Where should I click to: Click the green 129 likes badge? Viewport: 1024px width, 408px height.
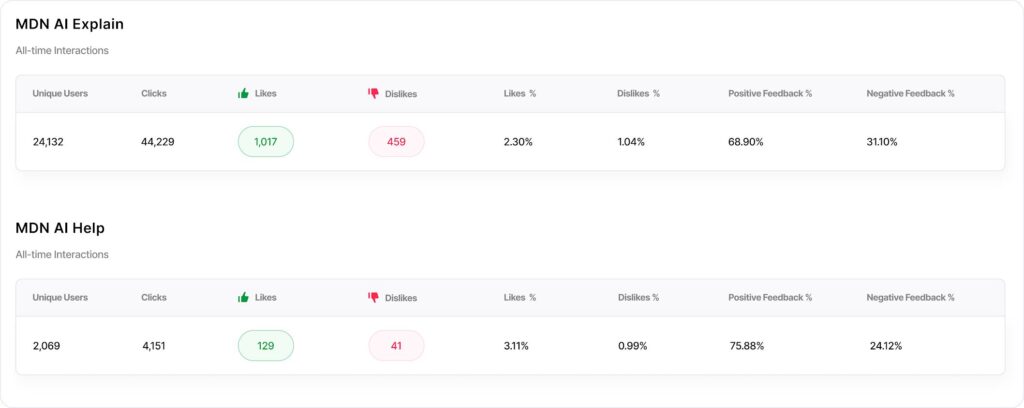[x=266, y=346]
